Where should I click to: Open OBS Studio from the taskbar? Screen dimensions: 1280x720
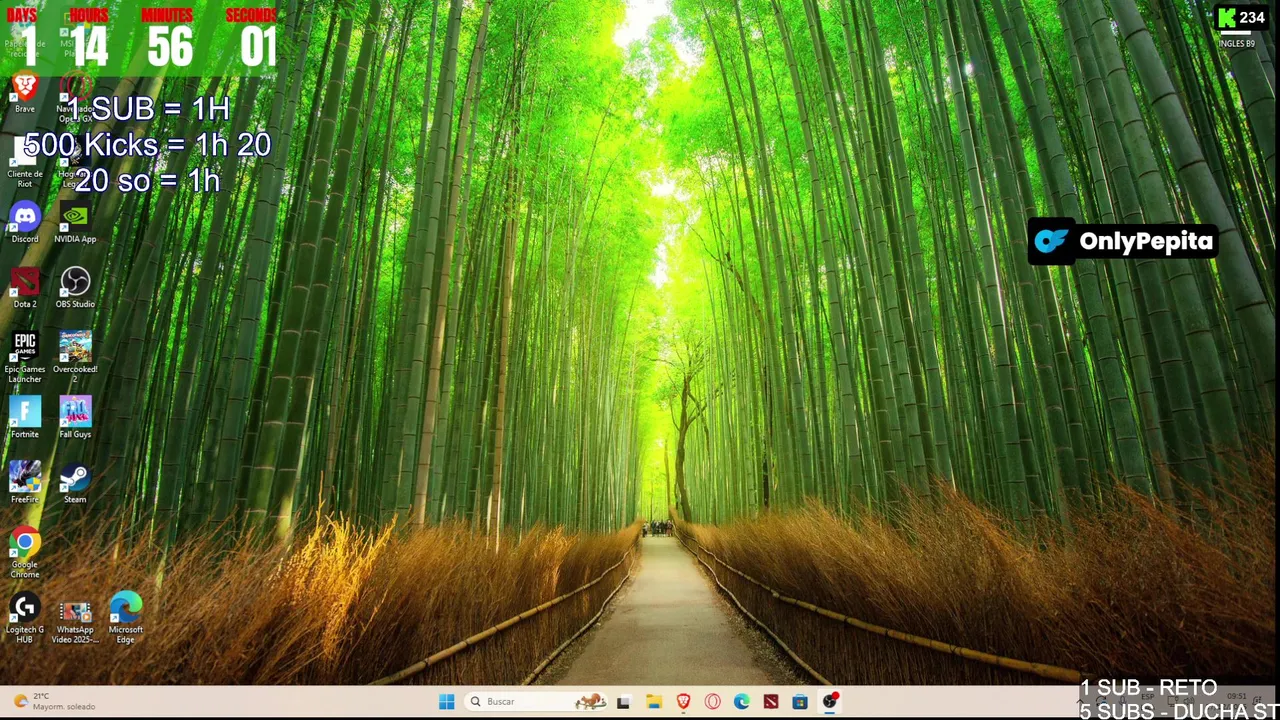(830, 702)
